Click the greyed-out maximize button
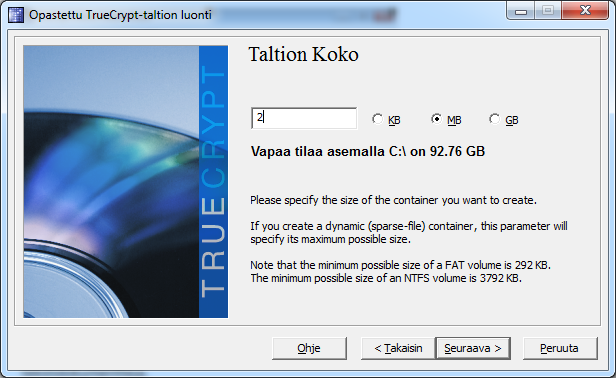 [548, 11]
